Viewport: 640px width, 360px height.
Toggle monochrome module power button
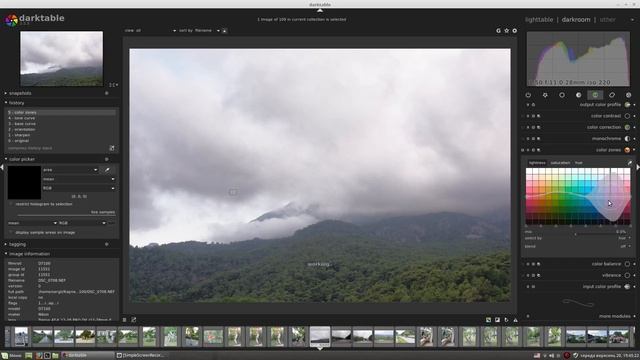click(x=627, y=139)
